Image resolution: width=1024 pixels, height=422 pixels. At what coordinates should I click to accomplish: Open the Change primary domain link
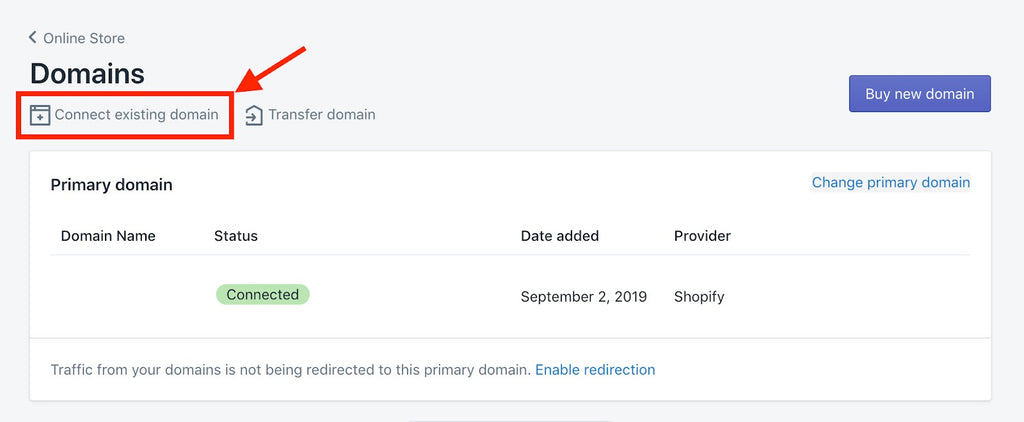tap(890, 182)
